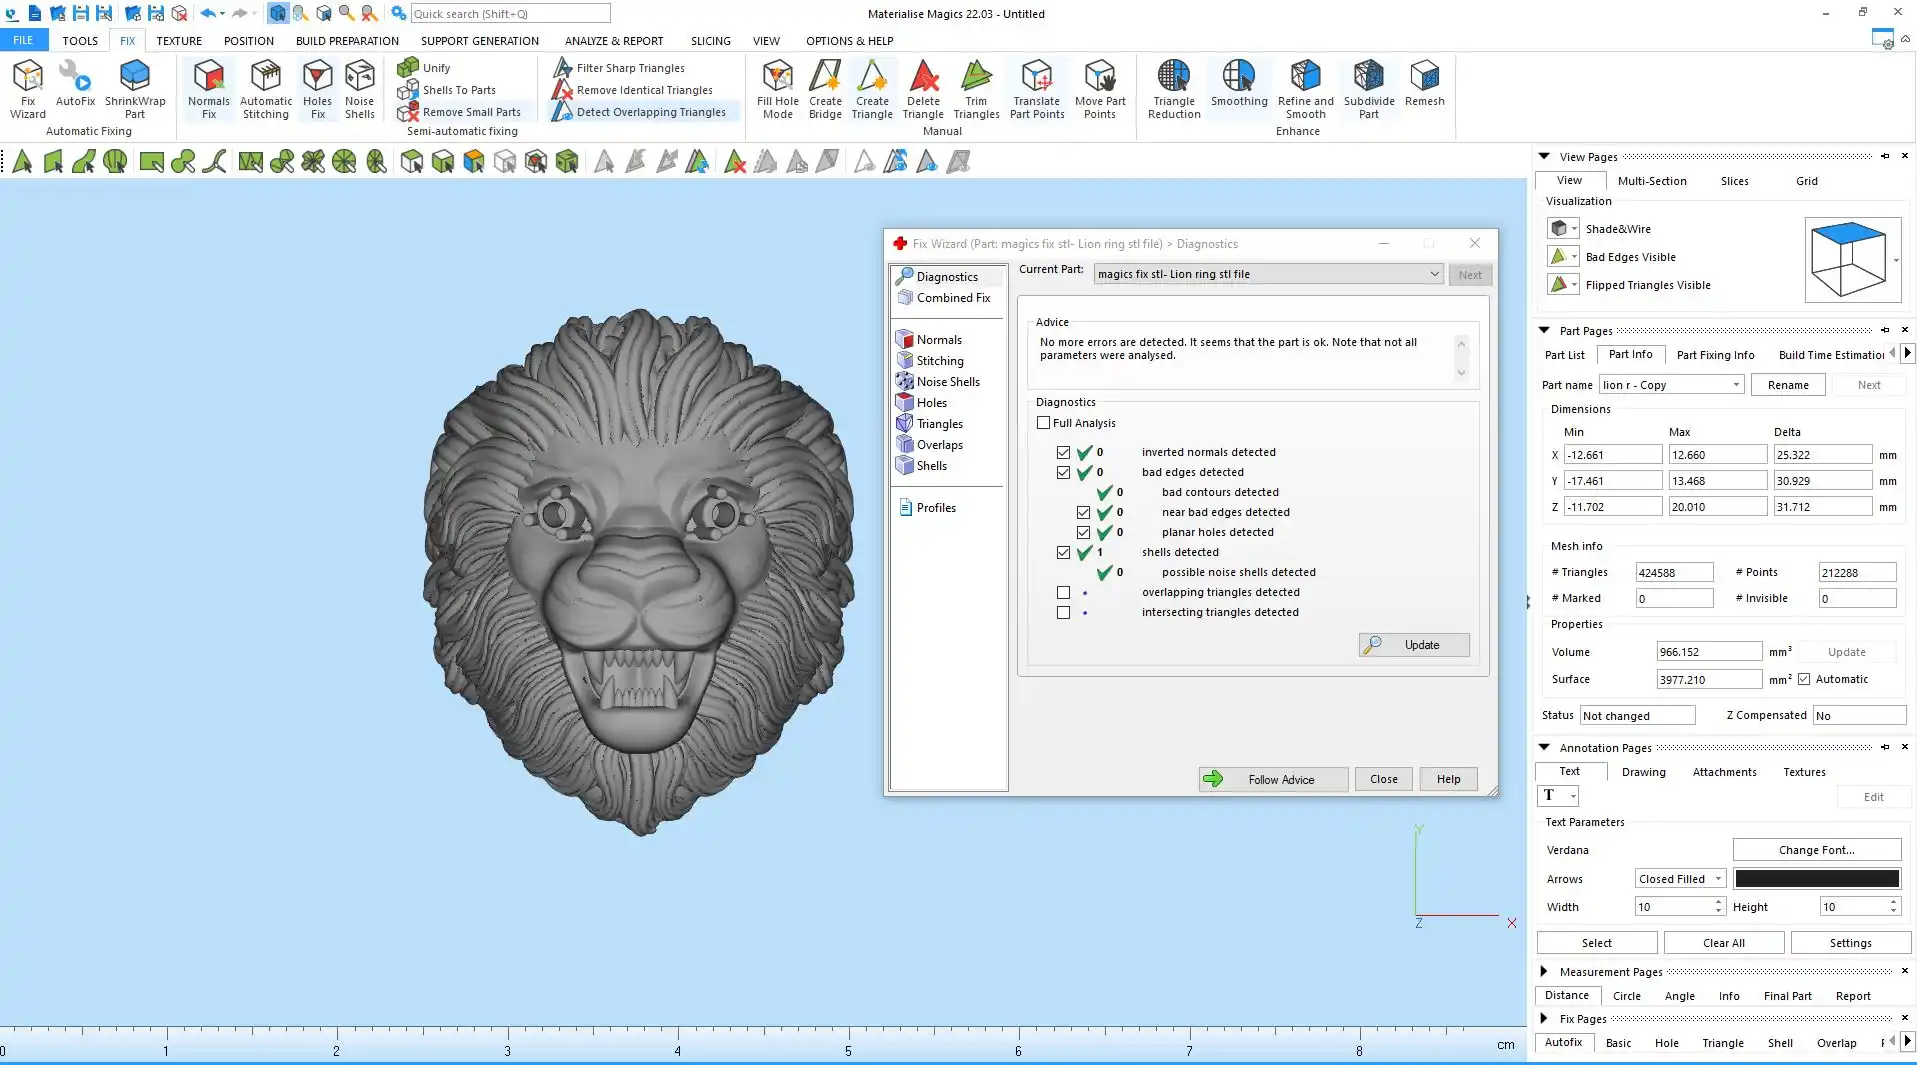The image size is (1917, 1065).
Task: Open the Support Generation ribbon tab
Action: pos(479,41)
